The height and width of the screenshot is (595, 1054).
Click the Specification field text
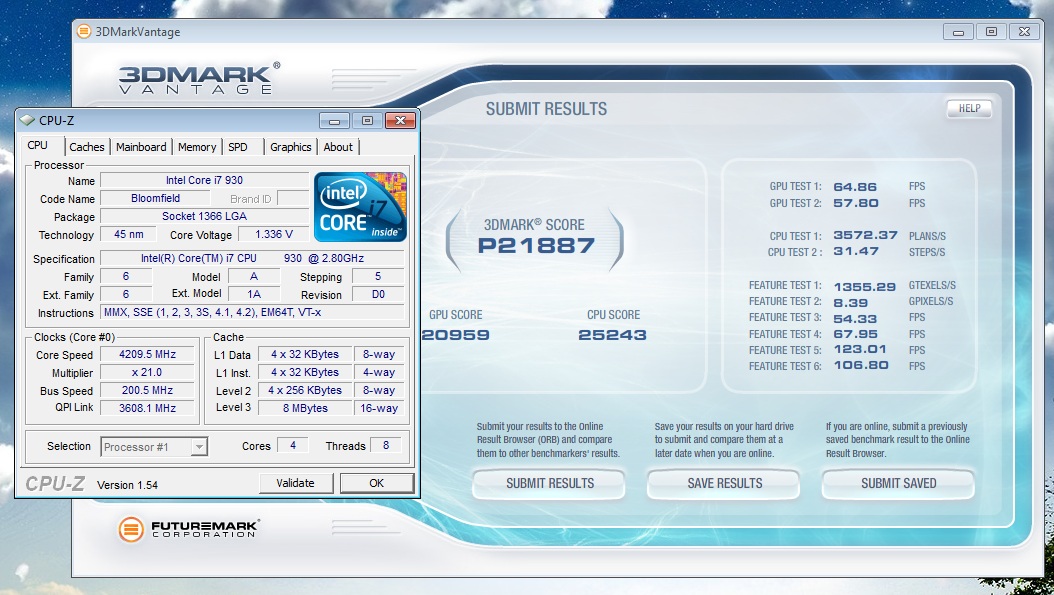click(252, 258)
